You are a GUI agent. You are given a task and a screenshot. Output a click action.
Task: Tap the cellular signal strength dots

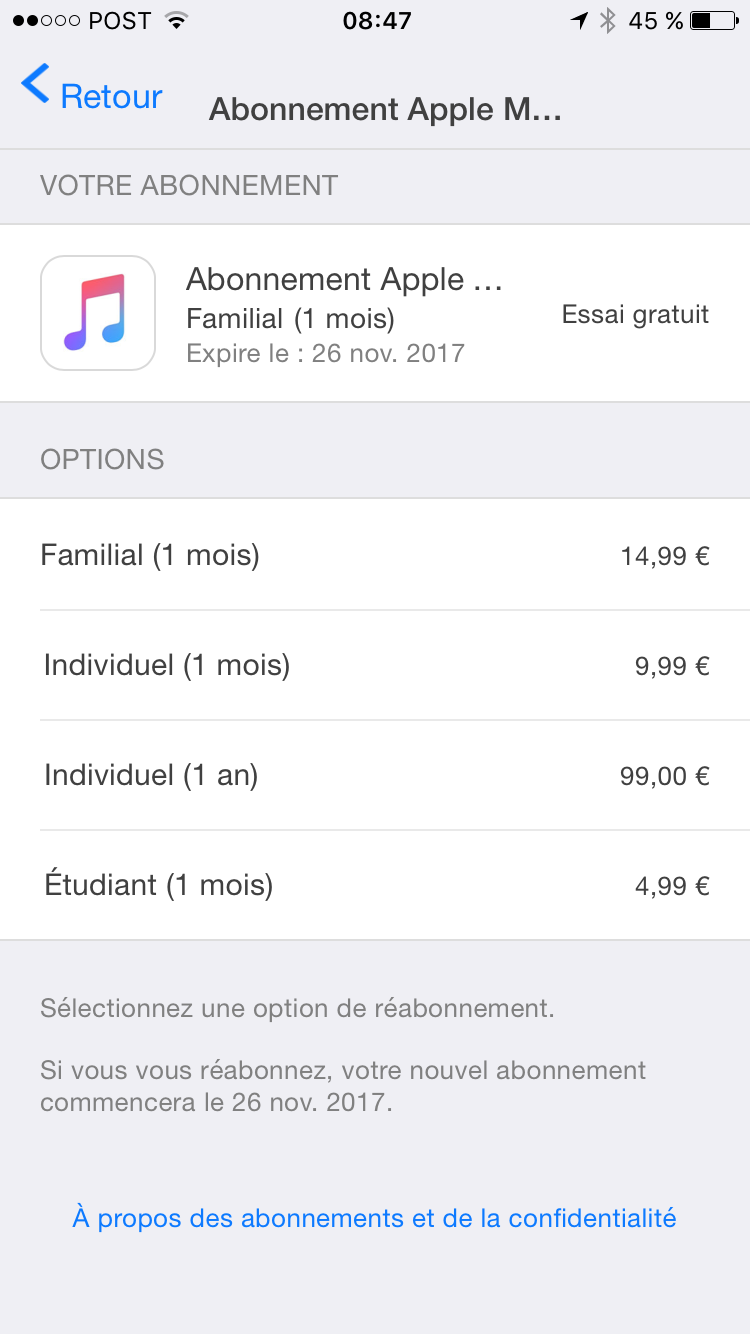(x=46, y=21)
